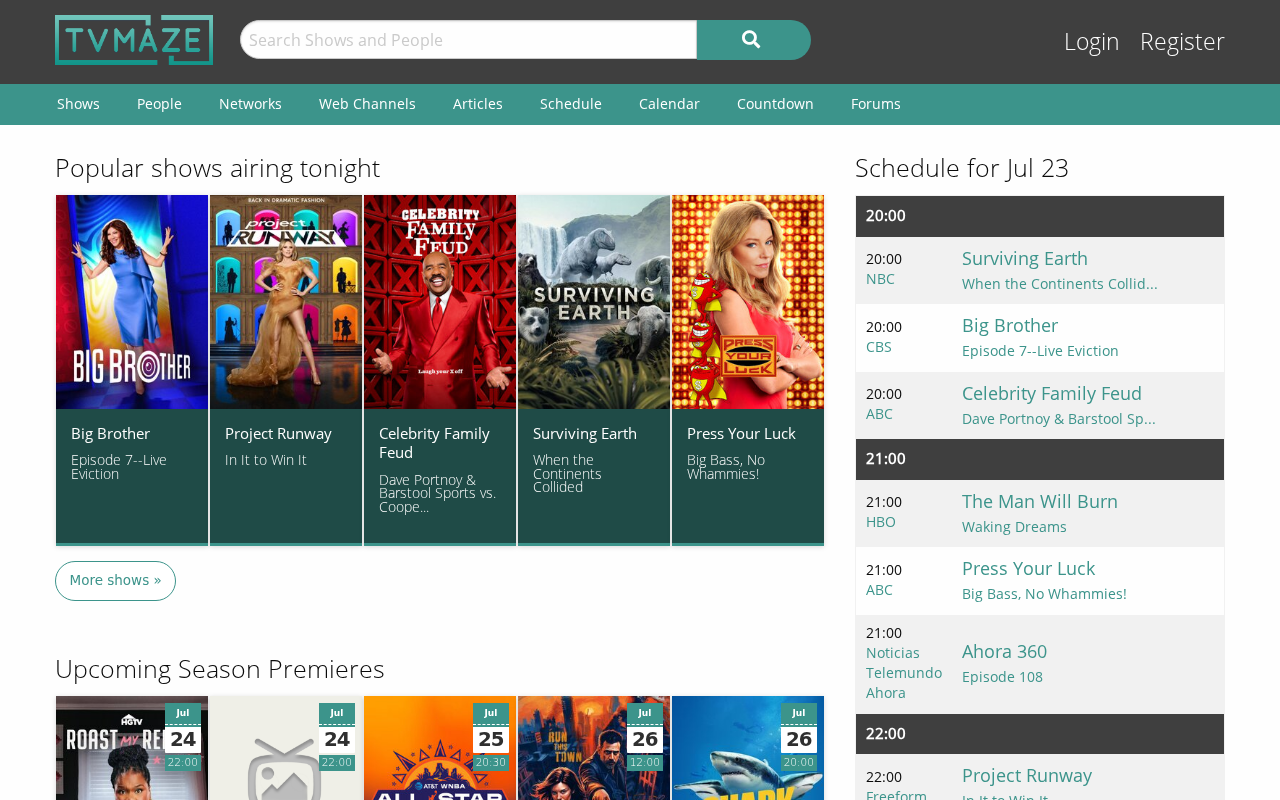Open the Forums menu item

876,104
